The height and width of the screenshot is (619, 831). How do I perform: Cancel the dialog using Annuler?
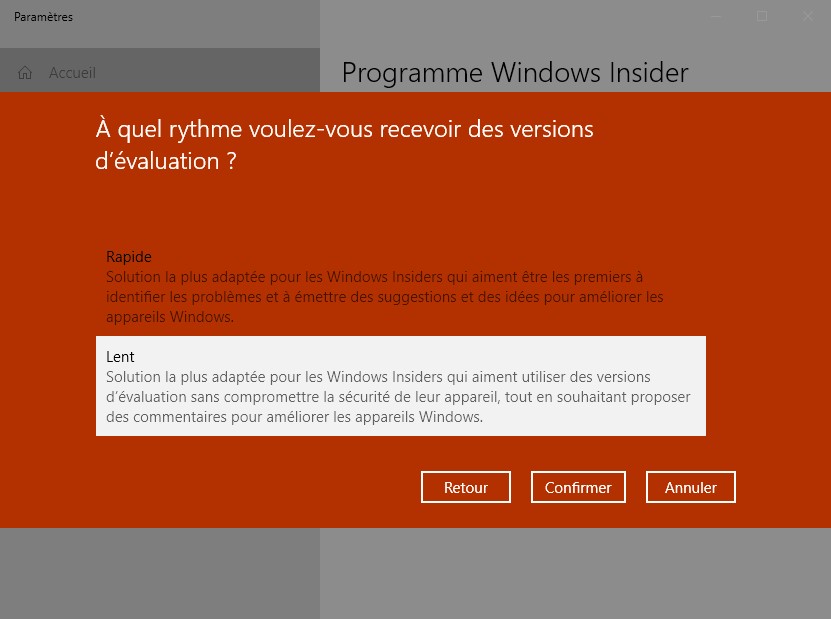click(x=691, y=487)
